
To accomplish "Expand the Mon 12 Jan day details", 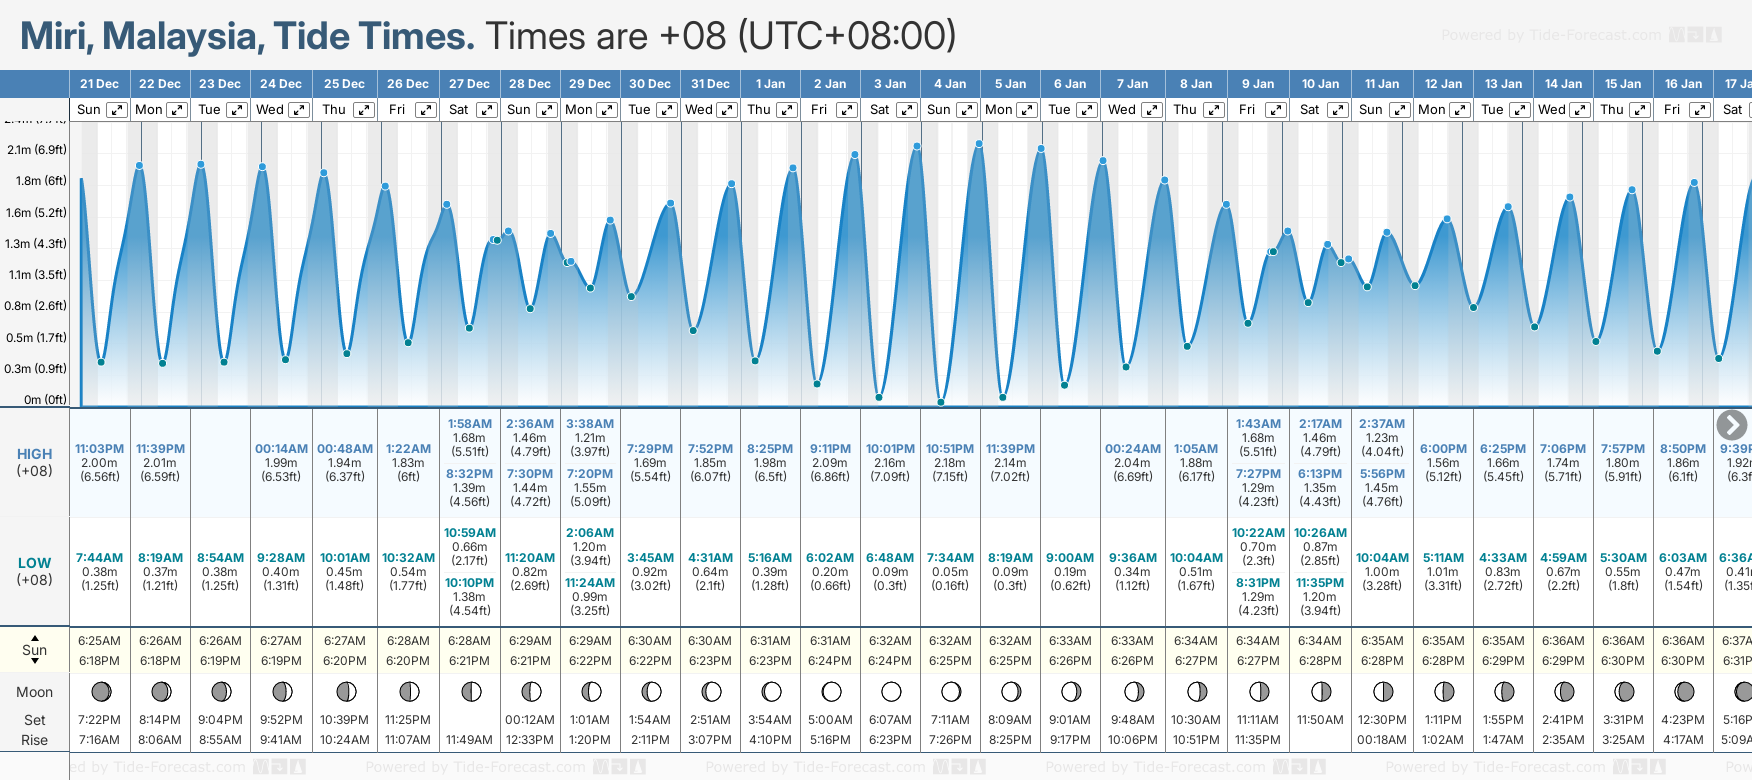I will (x=1460, y=110).
